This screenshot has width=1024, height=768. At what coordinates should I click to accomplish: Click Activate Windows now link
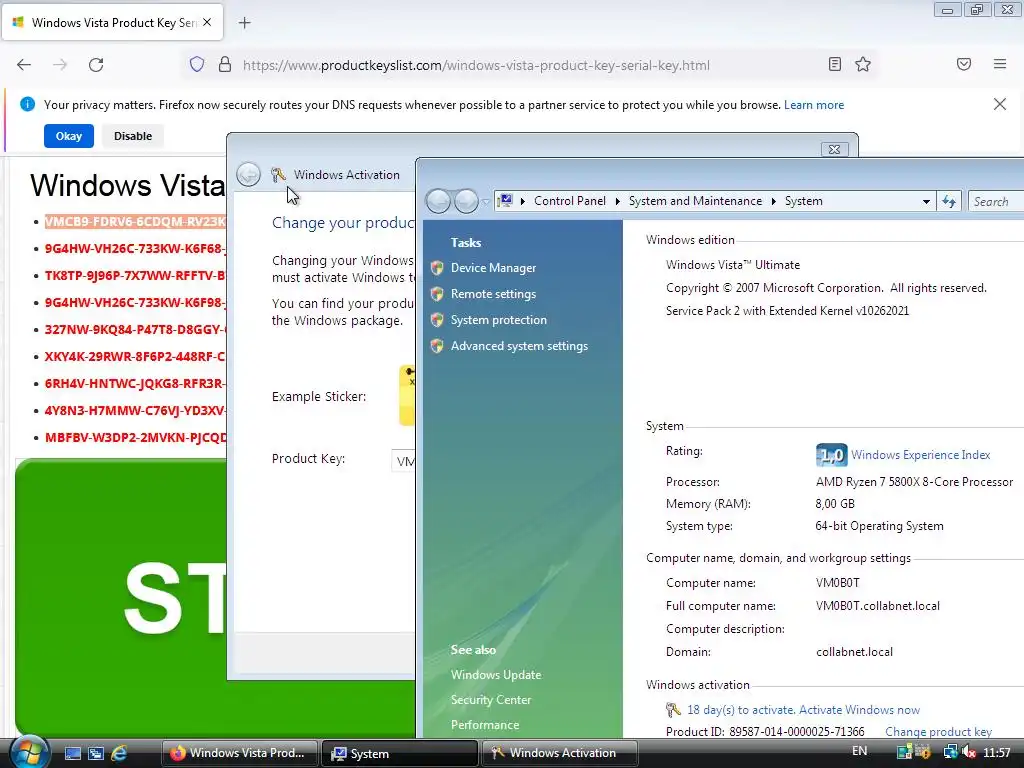click(859, 710)
